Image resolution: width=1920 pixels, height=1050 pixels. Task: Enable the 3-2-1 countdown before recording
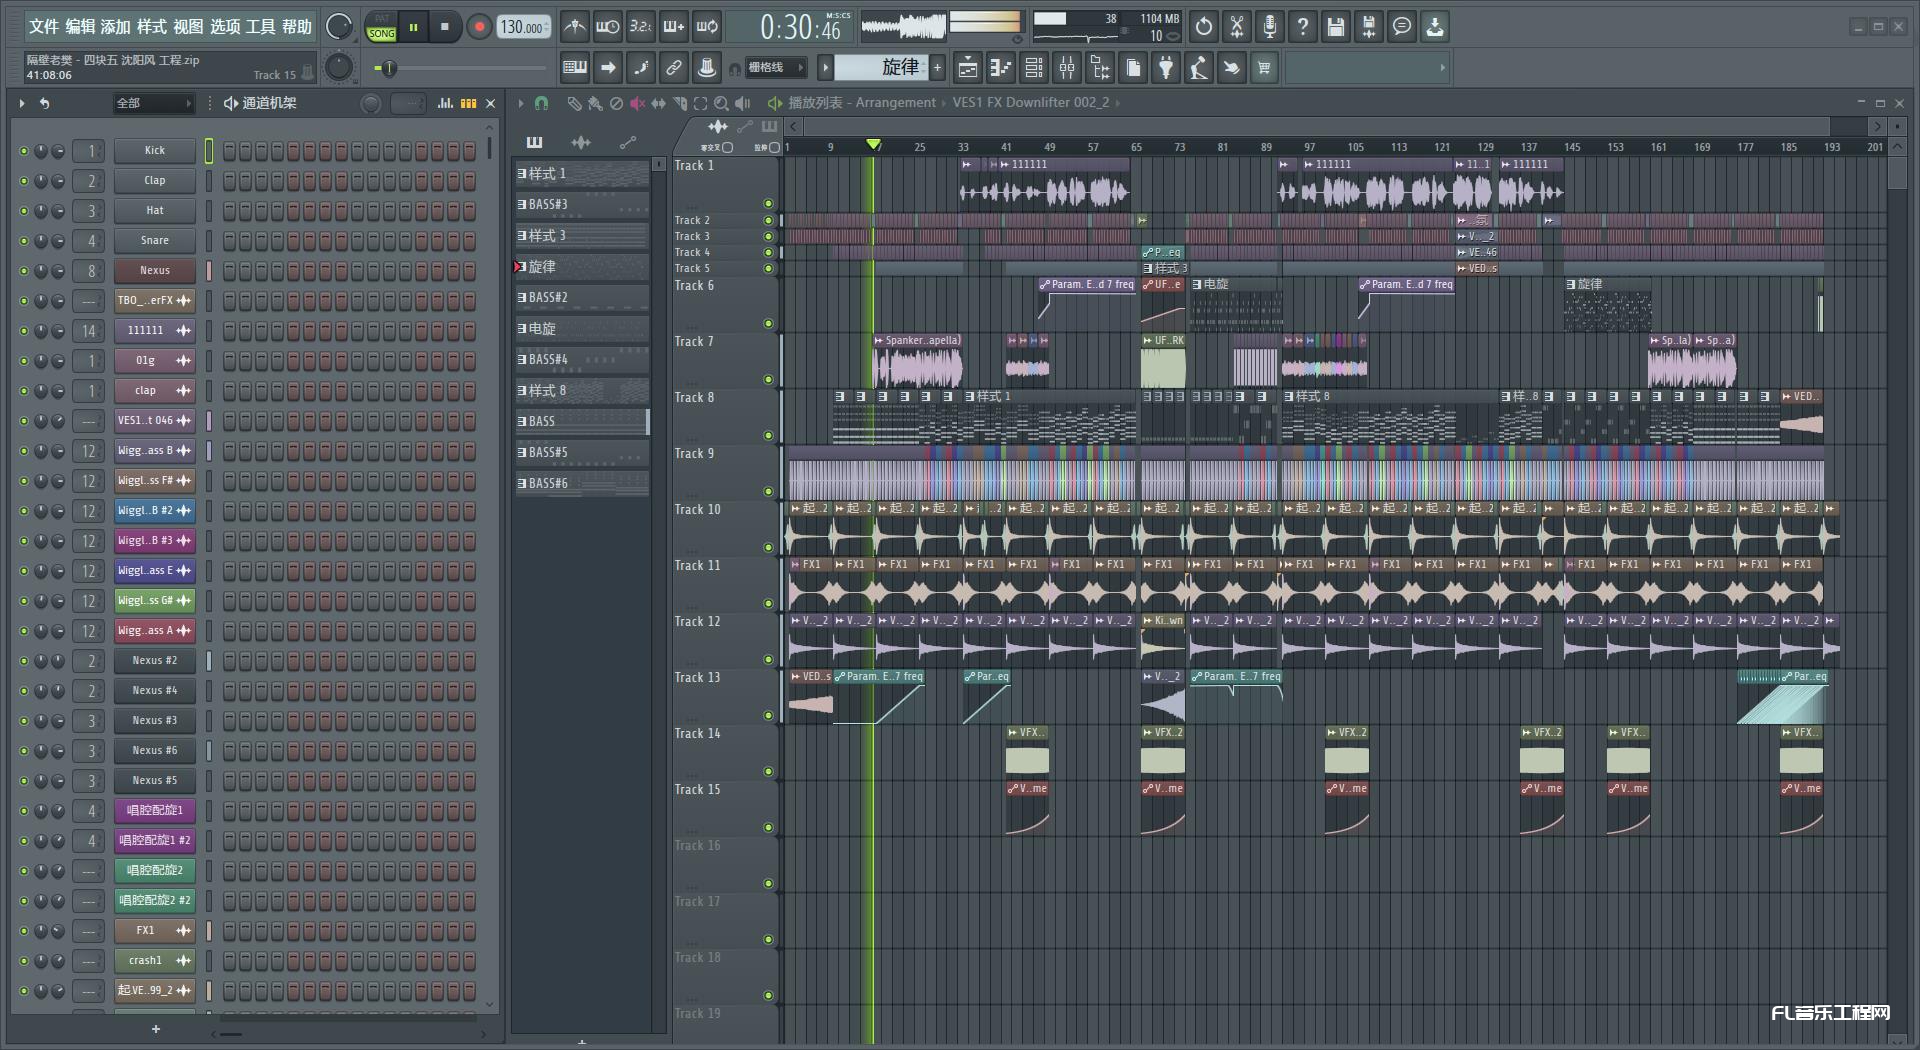(x=641, y=27)
